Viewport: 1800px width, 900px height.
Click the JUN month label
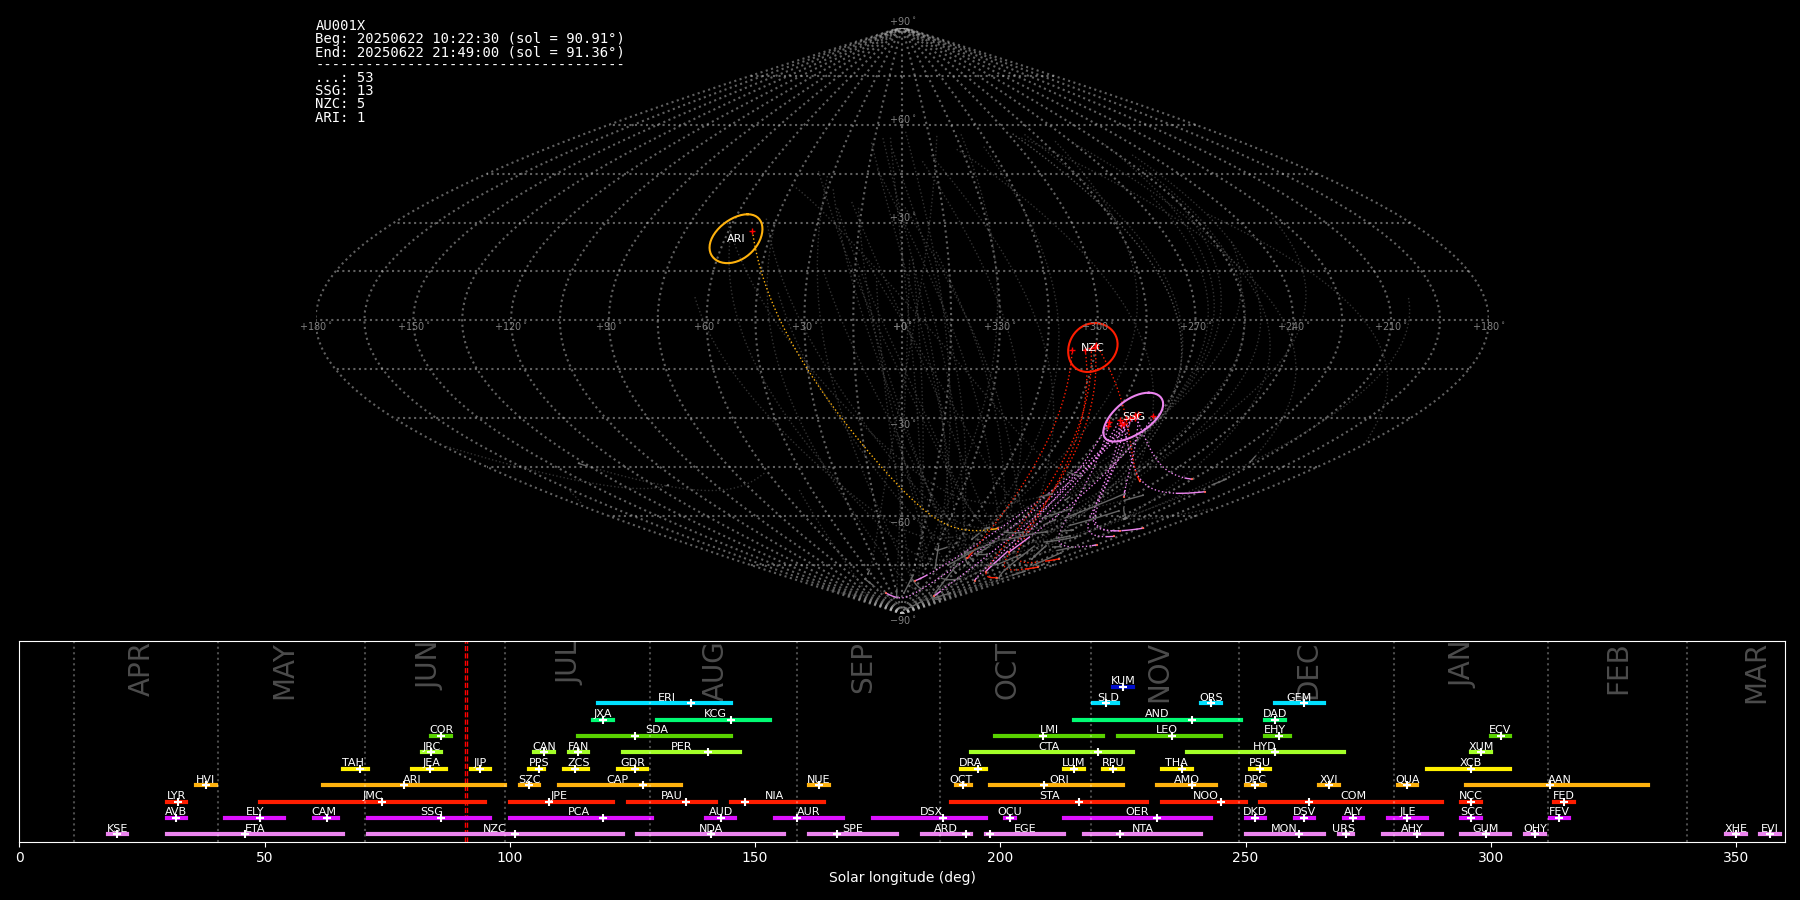(427, 666)
